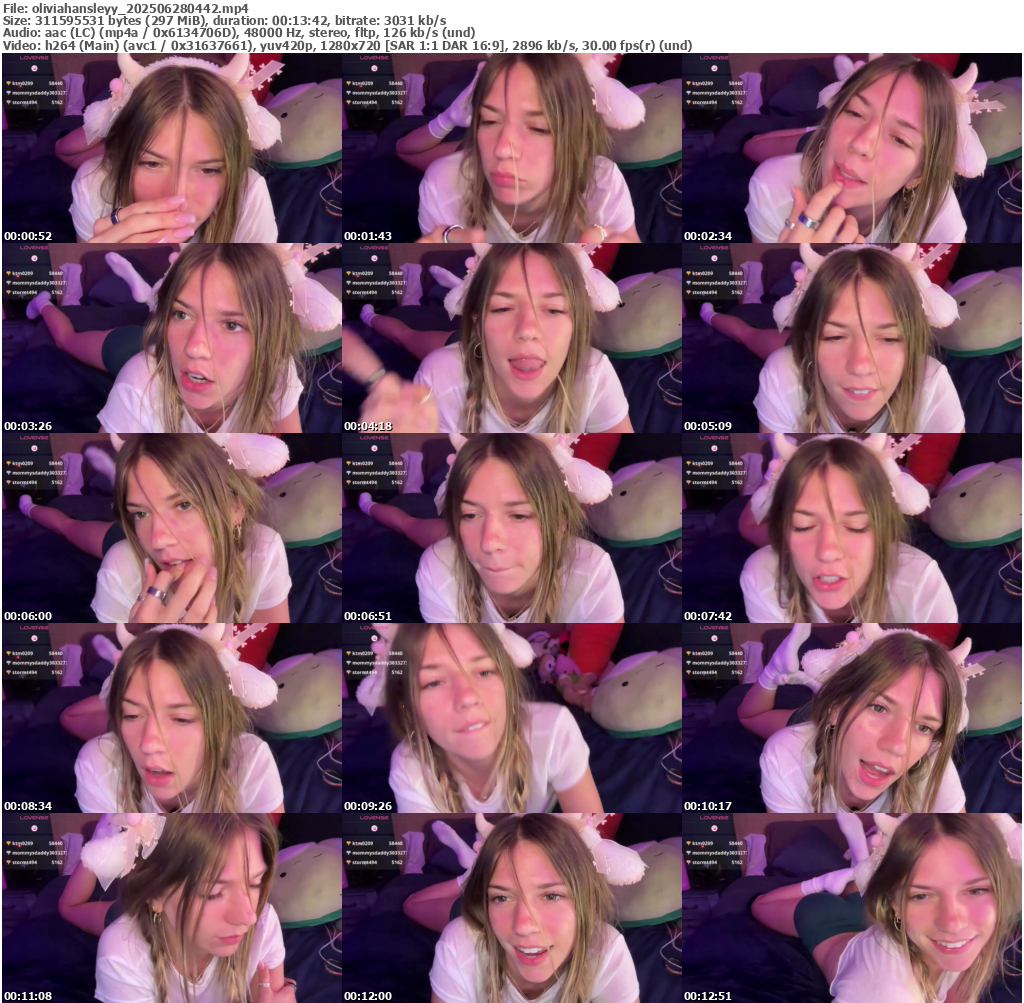
Task: Open the thumbnail timestamped 00:06:00
Action: [171, 528]
